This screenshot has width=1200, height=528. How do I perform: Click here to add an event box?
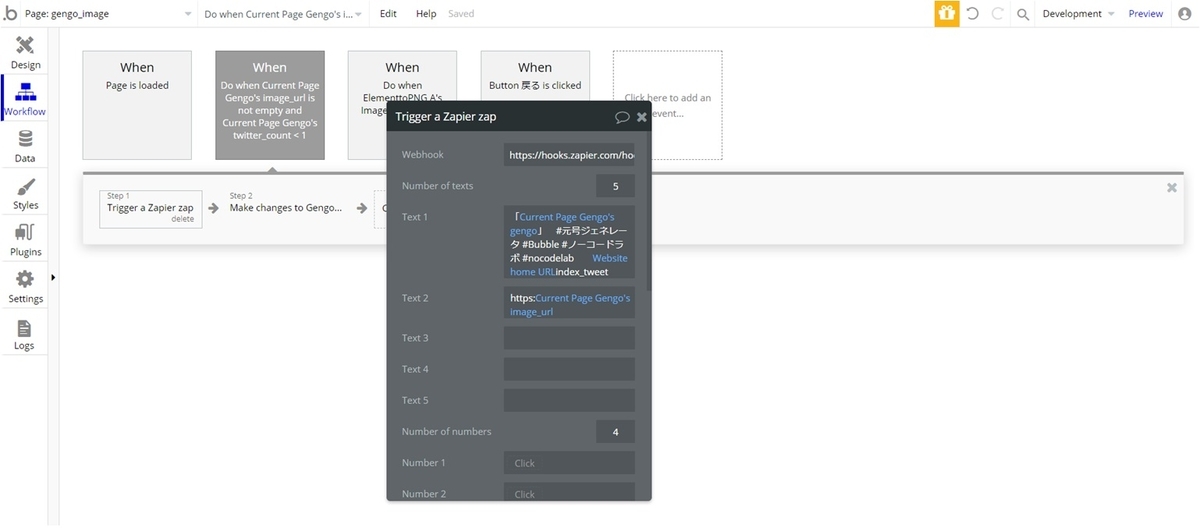[668, 105]
